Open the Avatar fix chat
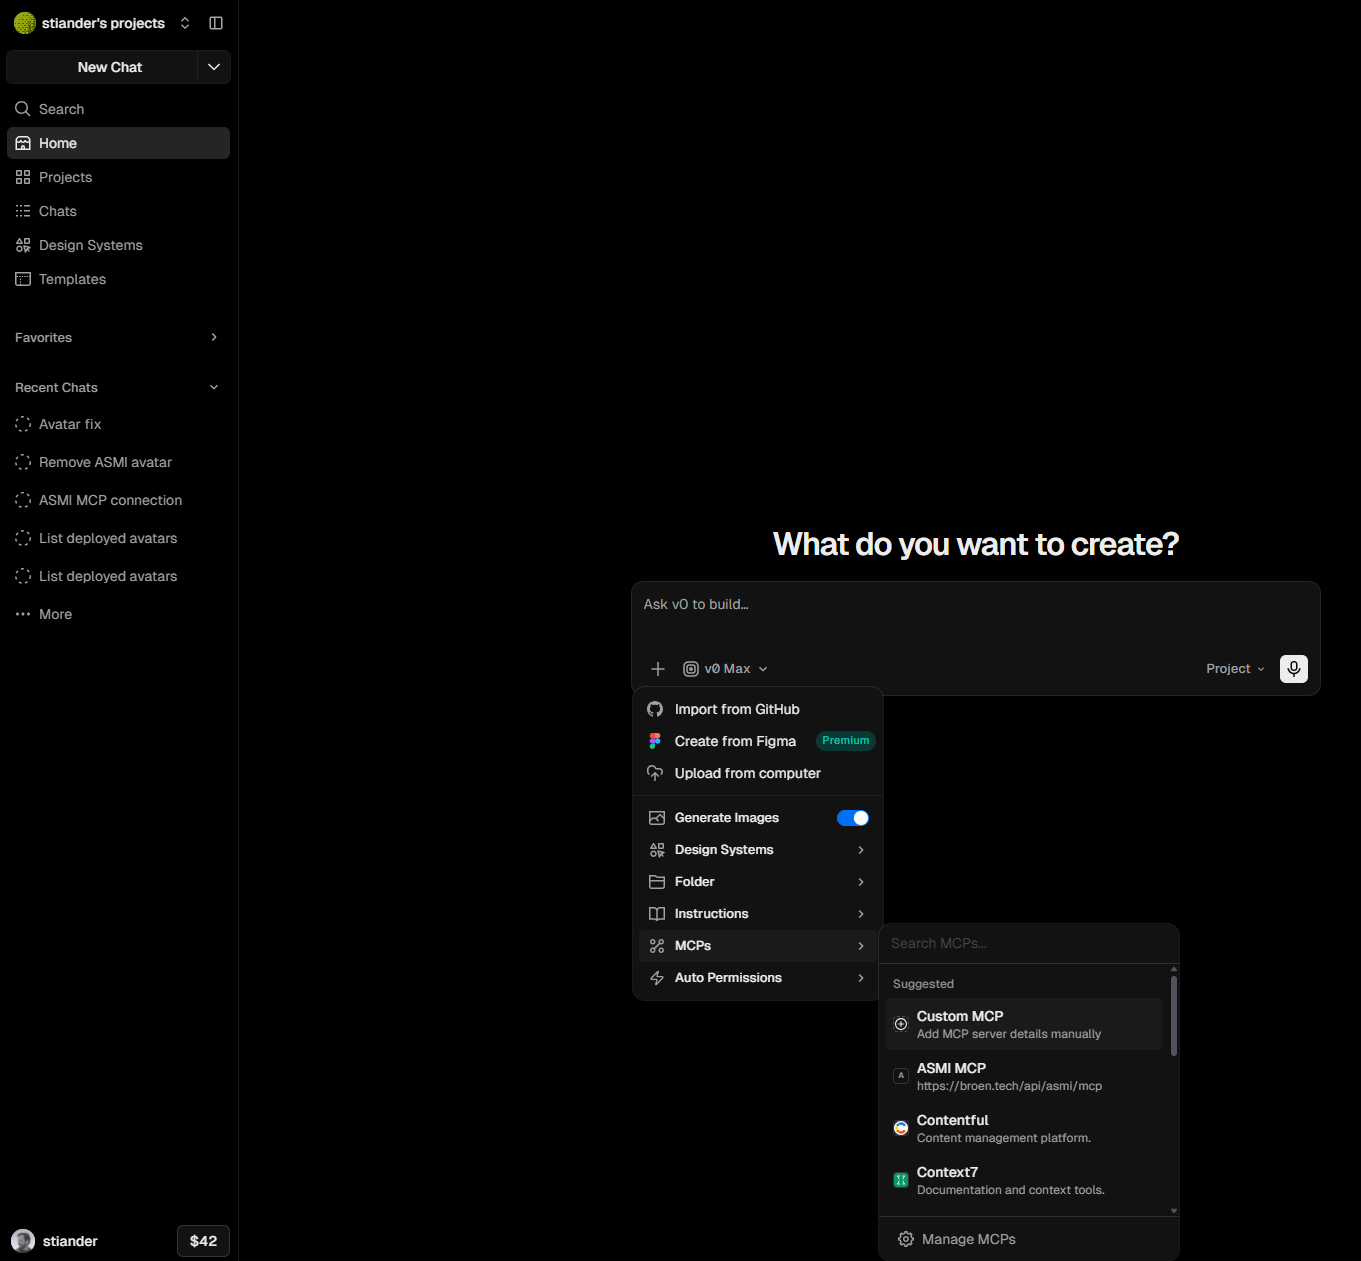 click(118, 424)
